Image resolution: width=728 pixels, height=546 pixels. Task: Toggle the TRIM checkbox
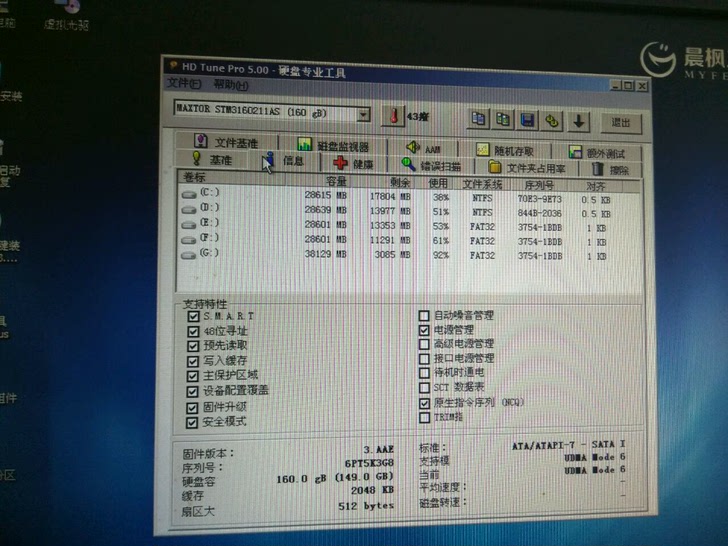(424, 417)
